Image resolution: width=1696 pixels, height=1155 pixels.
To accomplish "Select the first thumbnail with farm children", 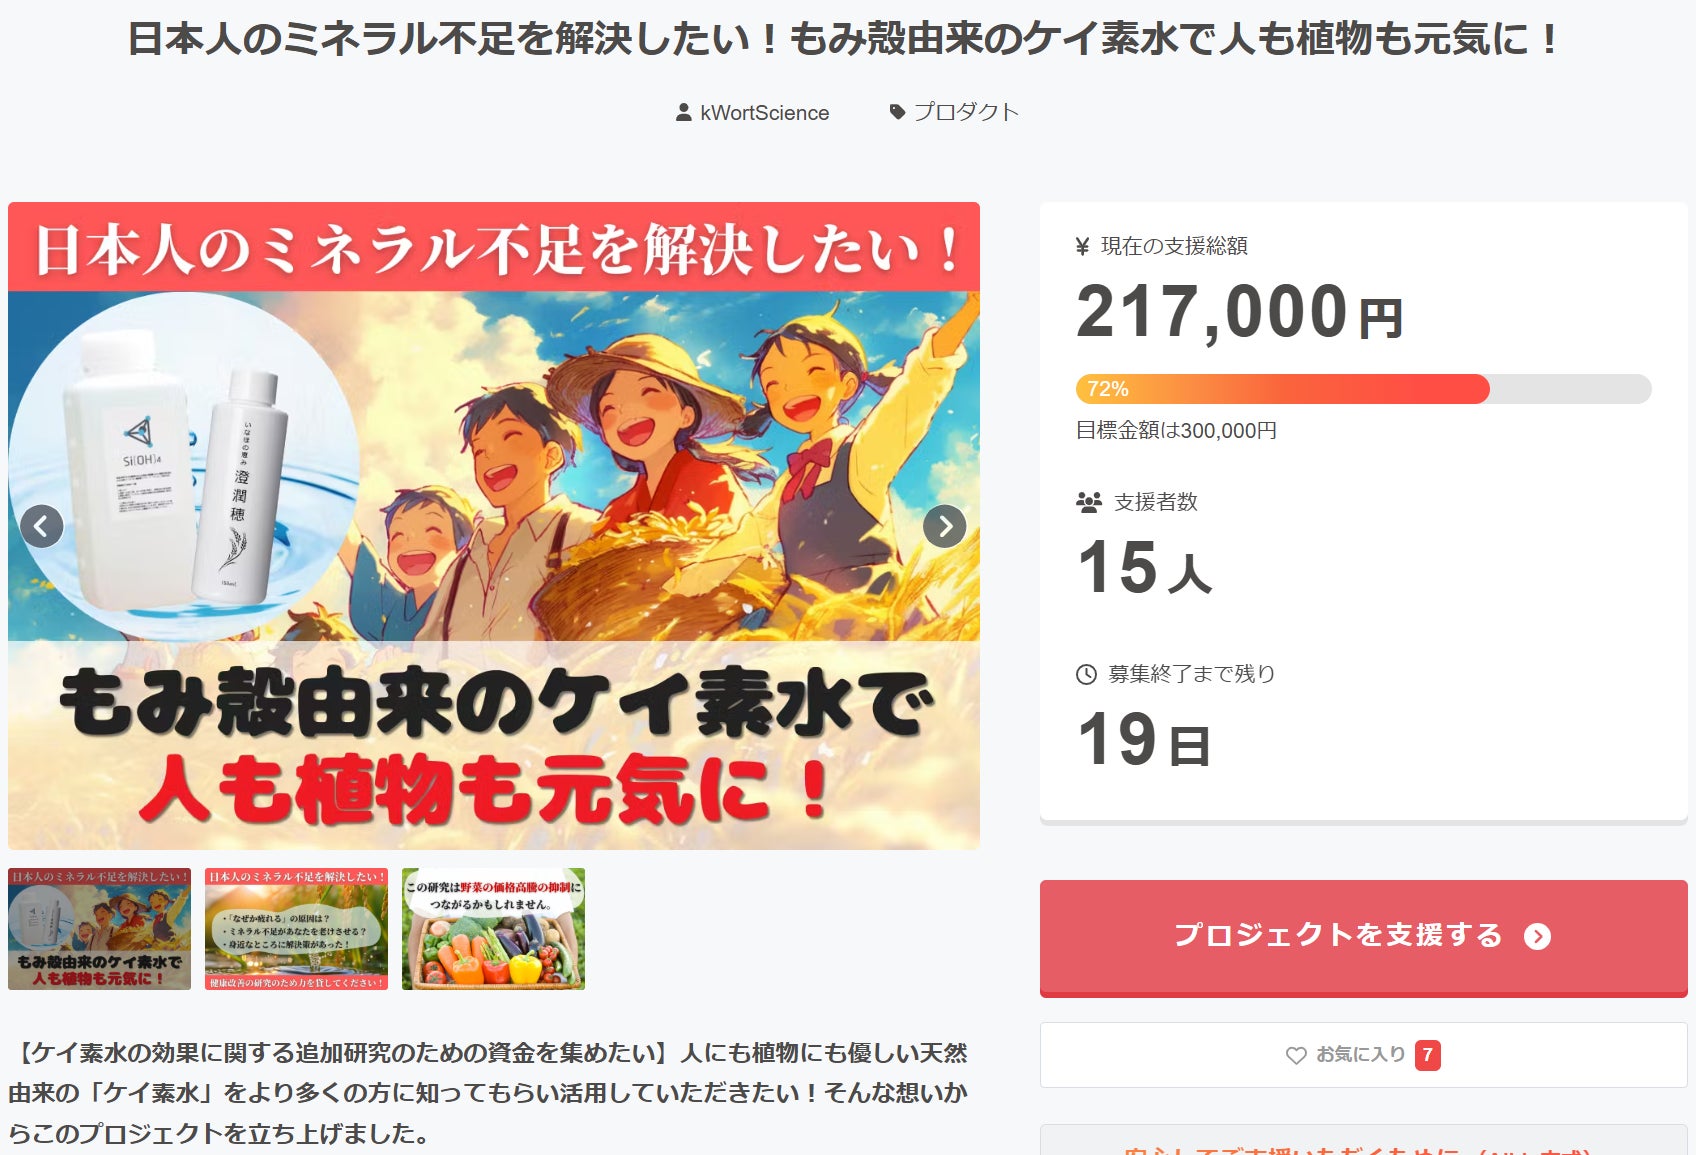I will [x=99, y=929].
